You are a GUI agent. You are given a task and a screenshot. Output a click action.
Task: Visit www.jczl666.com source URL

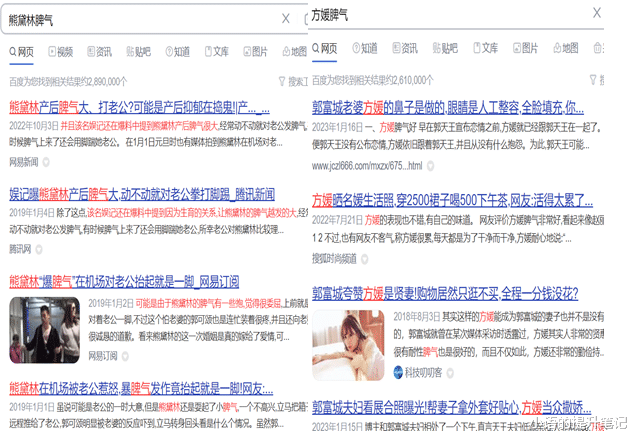coord(367,166)
